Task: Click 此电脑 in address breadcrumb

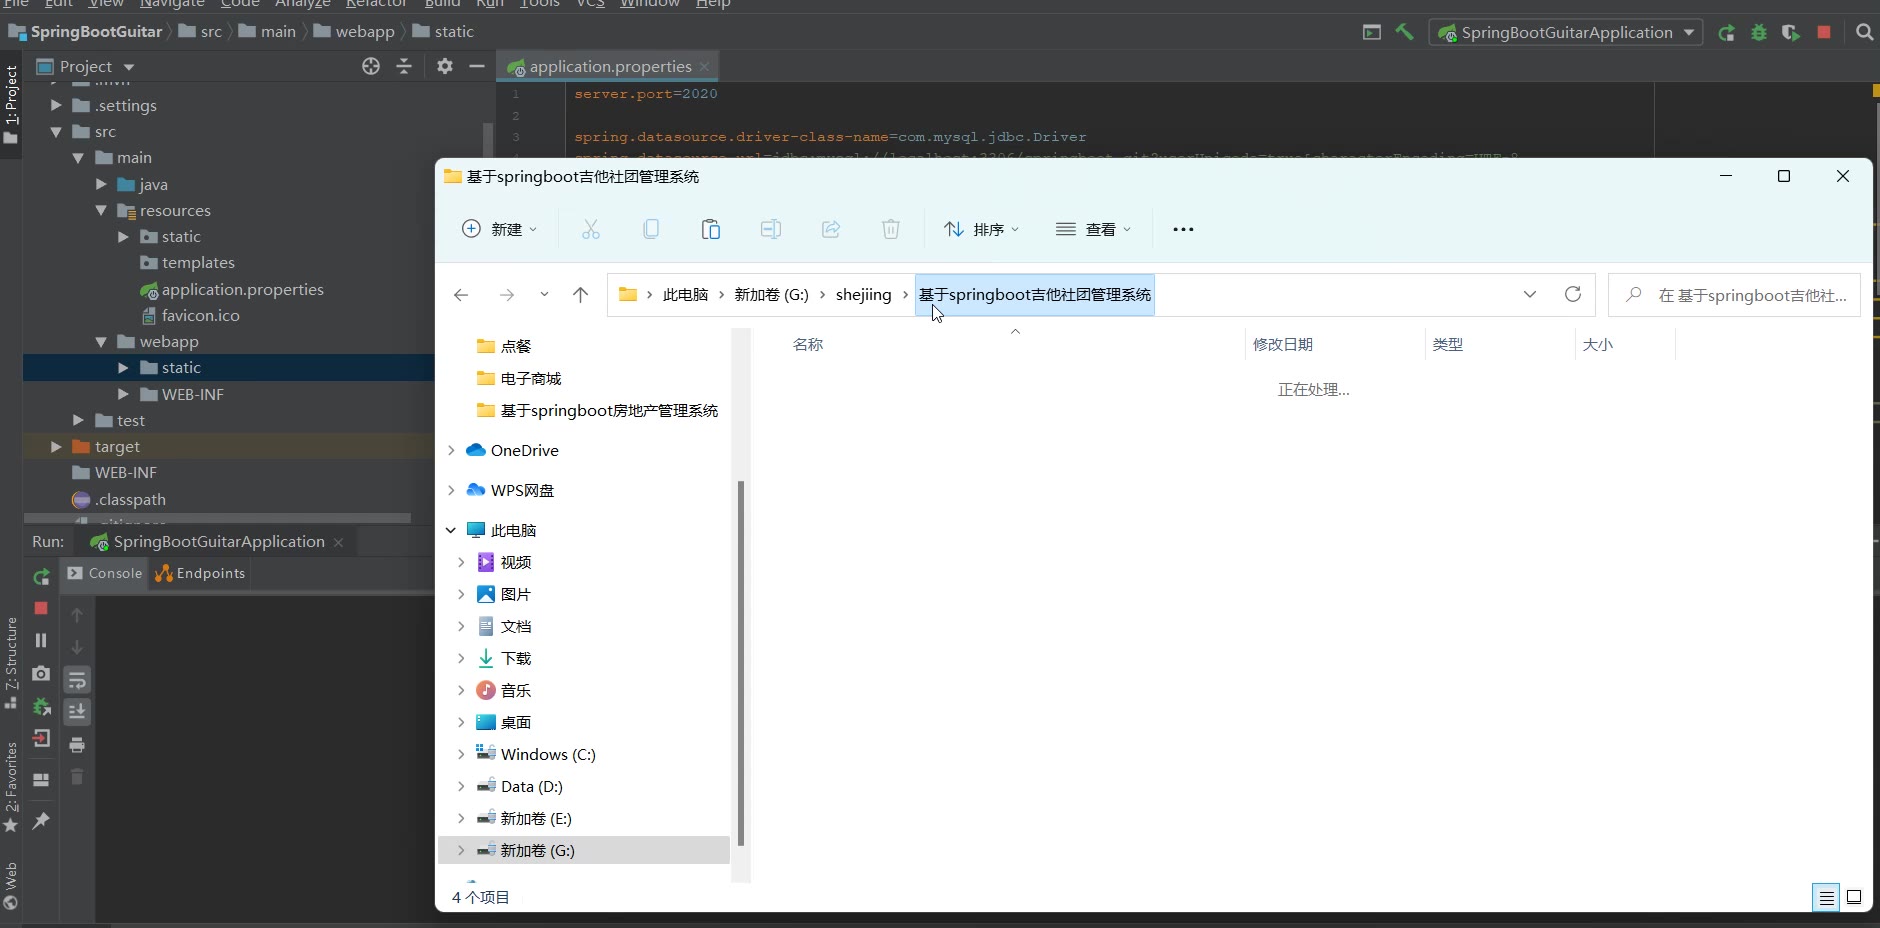Action: (686, 295)
